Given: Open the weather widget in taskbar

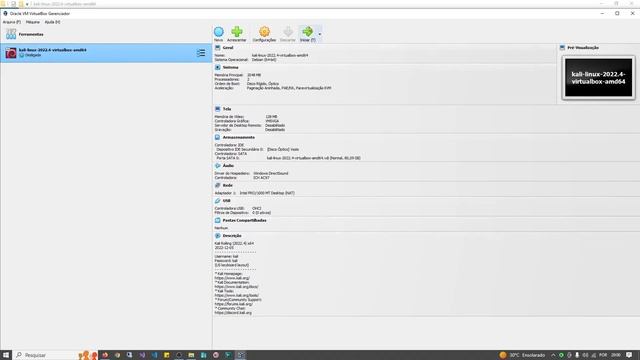Looking at the screenshot, I should pos(522,355).
